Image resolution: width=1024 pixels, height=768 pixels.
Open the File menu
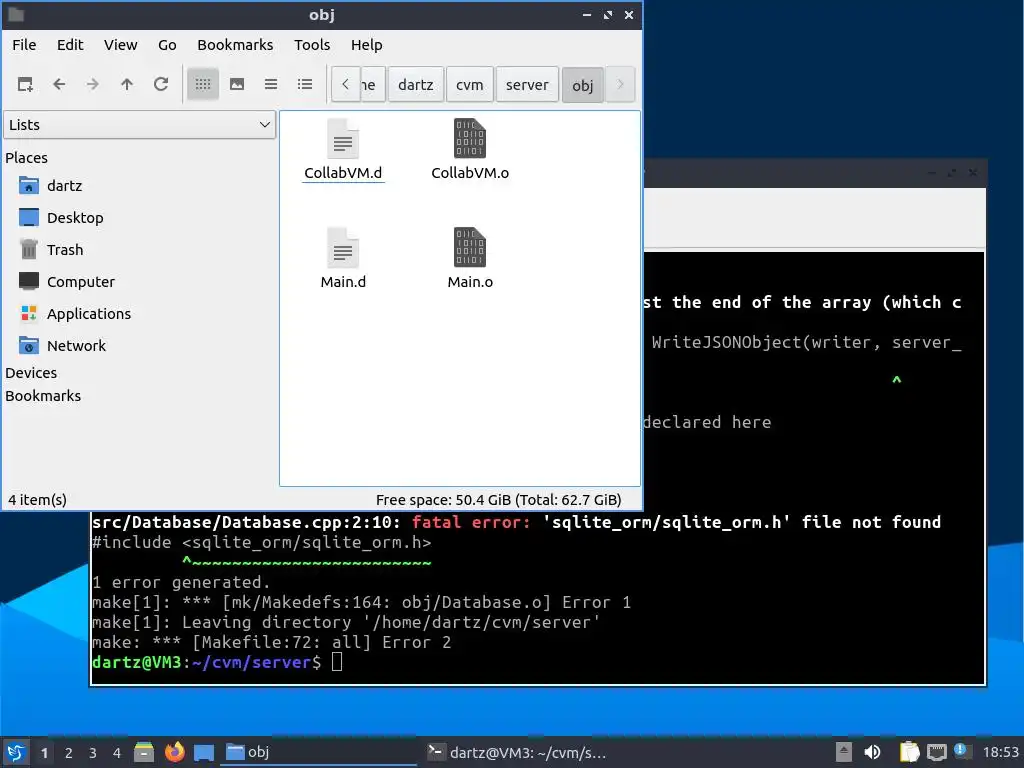(24, 45)
